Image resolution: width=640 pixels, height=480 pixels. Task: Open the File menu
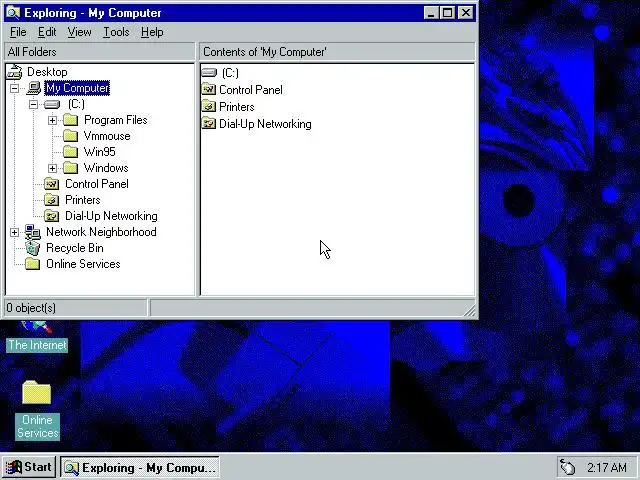[18, 32]
